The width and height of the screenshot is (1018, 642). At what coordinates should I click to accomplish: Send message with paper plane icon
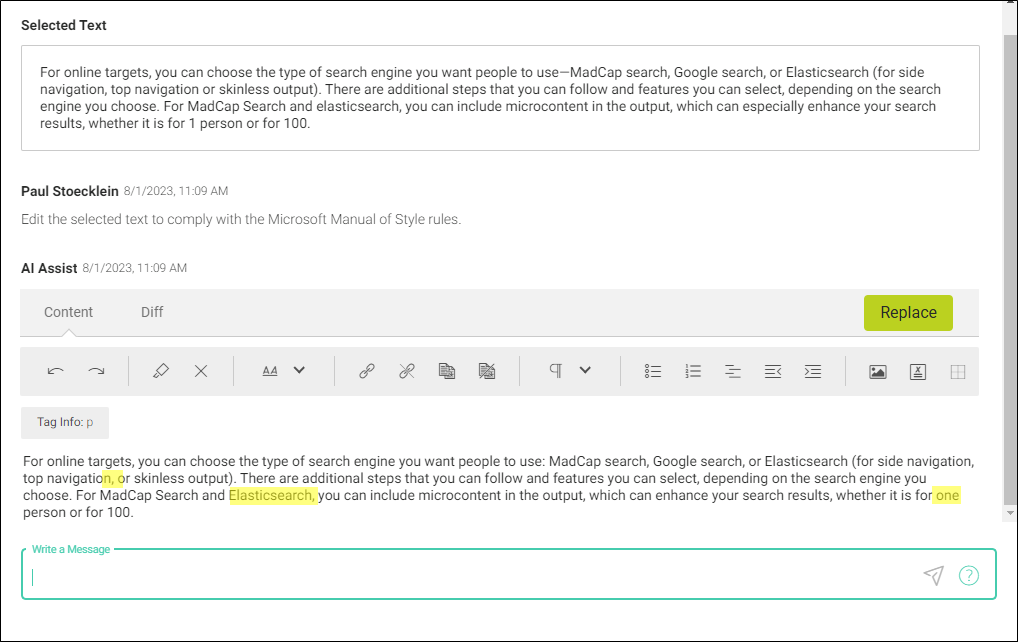coord(934,575)
